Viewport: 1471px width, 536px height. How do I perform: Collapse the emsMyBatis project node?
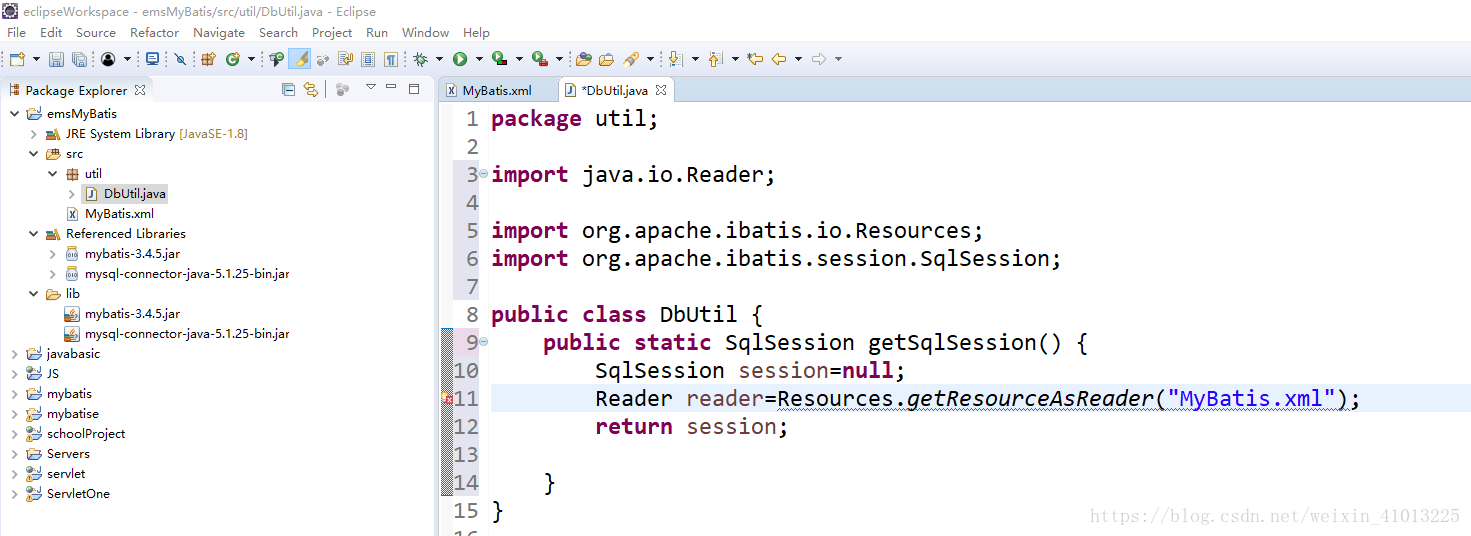tap(15, 114)
